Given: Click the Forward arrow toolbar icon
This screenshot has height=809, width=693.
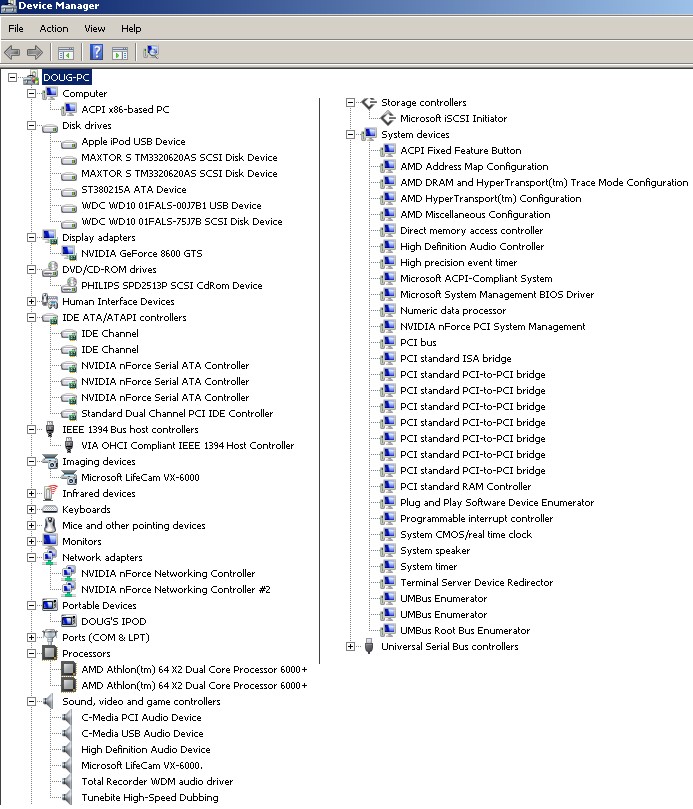Looking at the screenshot, I should (x=35, y=52).
